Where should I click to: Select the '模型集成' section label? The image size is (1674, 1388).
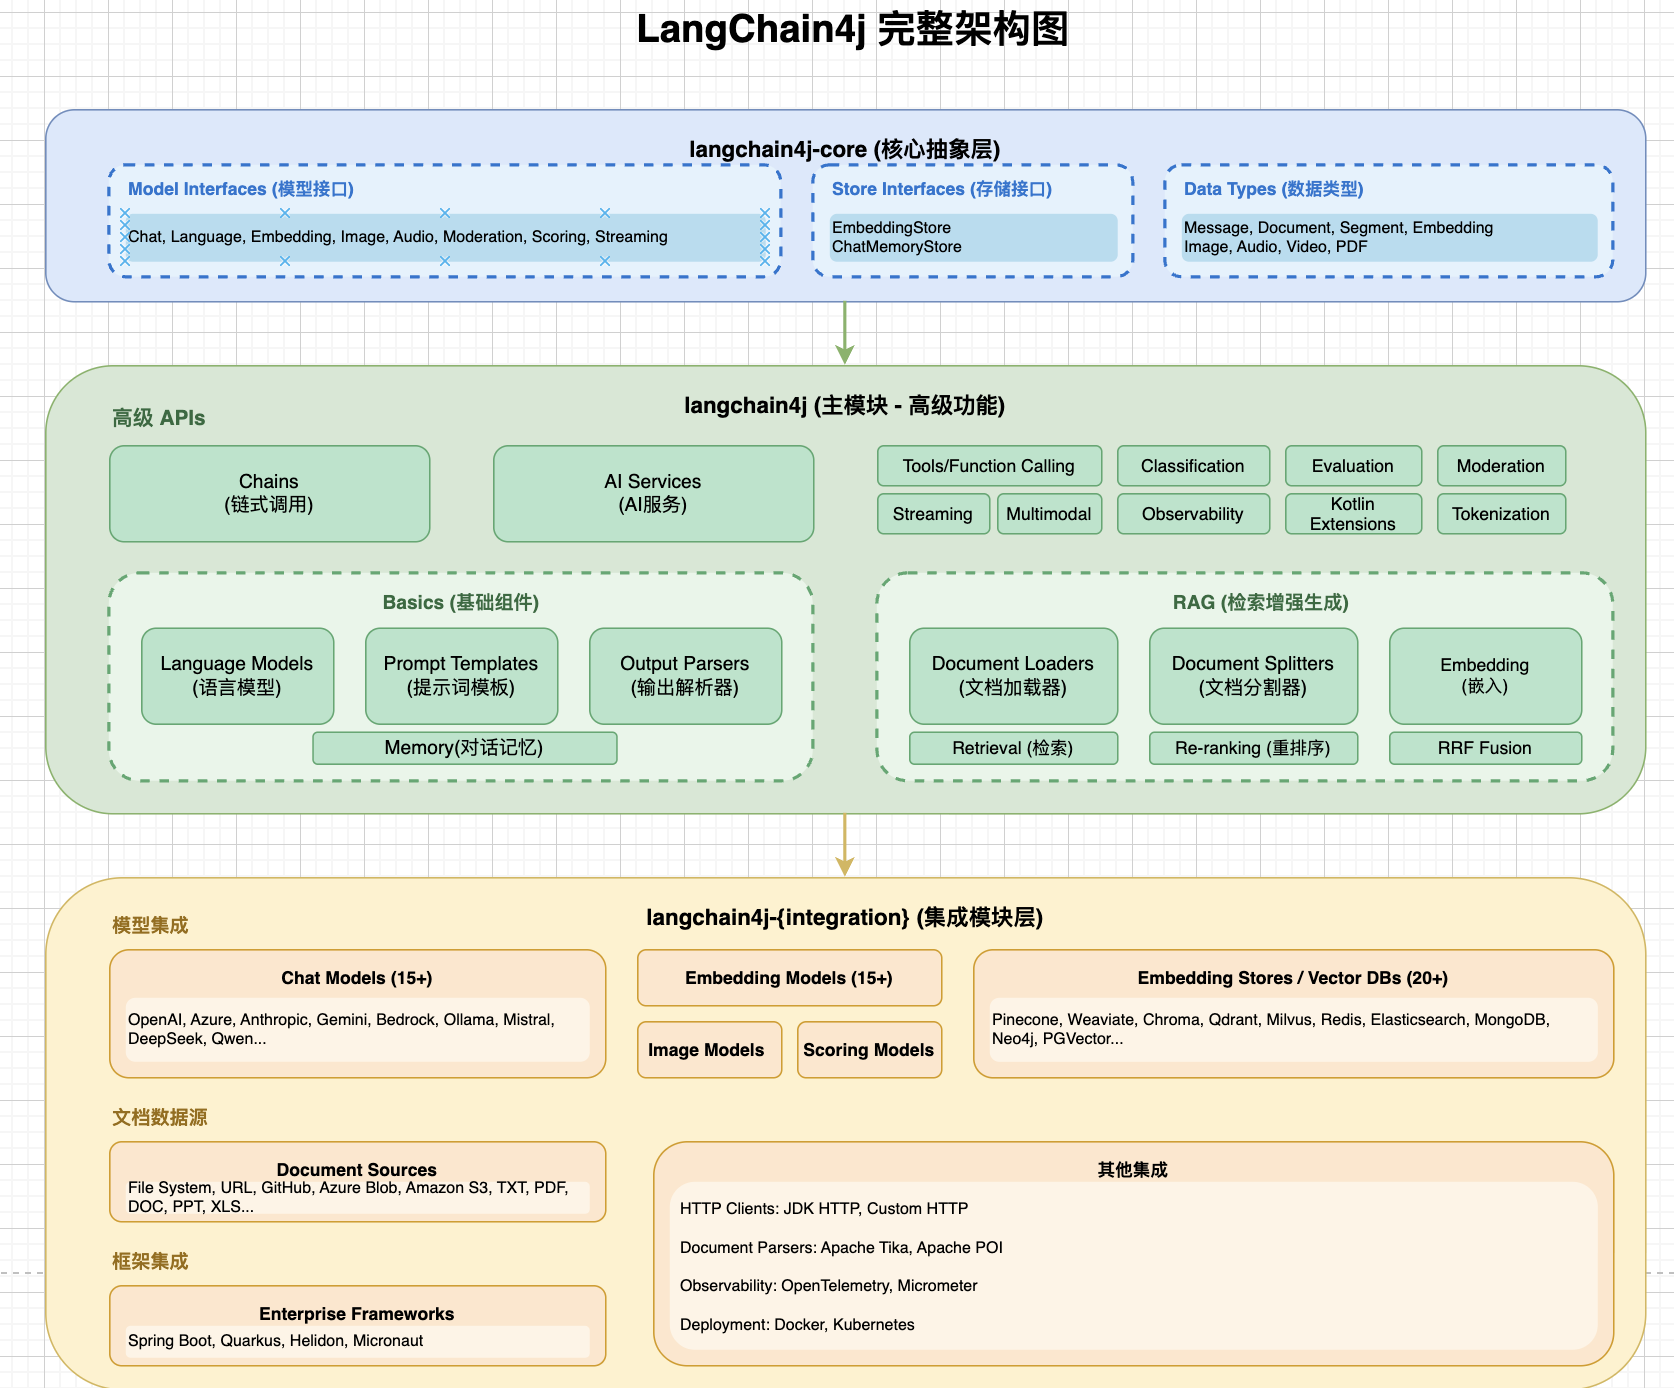tap(150, 925)
